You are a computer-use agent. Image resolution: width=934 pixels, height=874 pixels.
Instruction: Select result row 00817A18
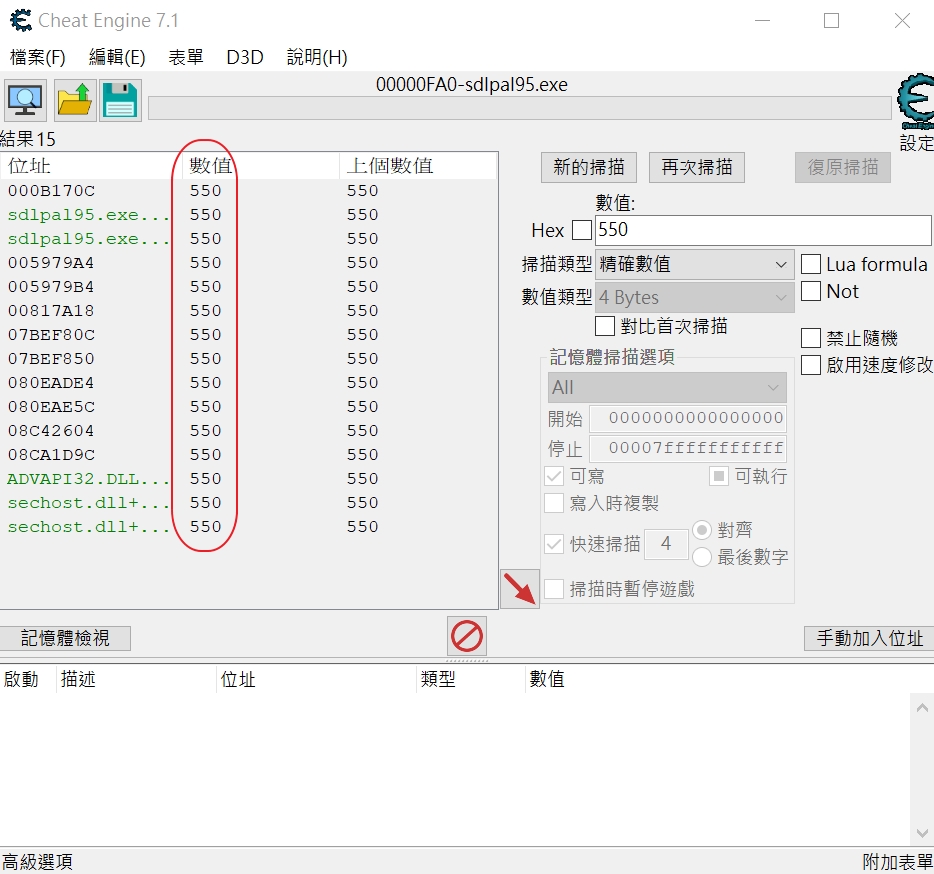coord(248,310)
